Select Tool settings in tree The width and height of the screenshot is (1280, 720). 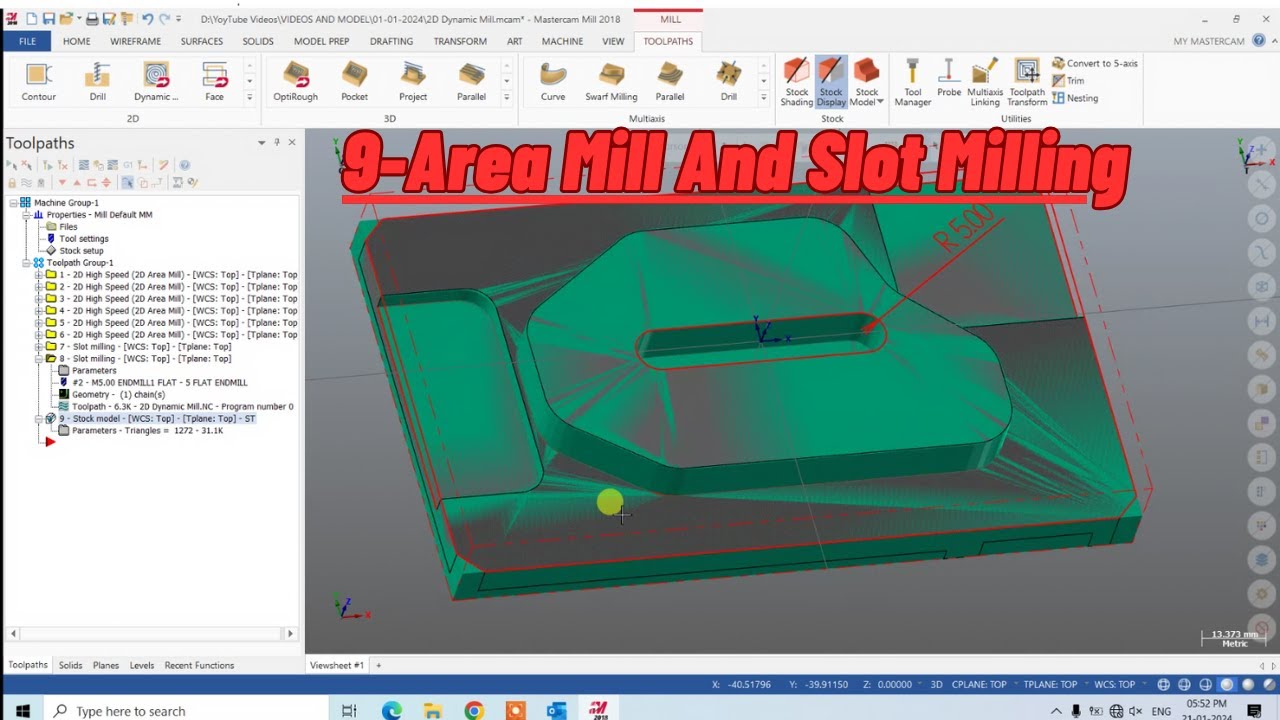84,239
